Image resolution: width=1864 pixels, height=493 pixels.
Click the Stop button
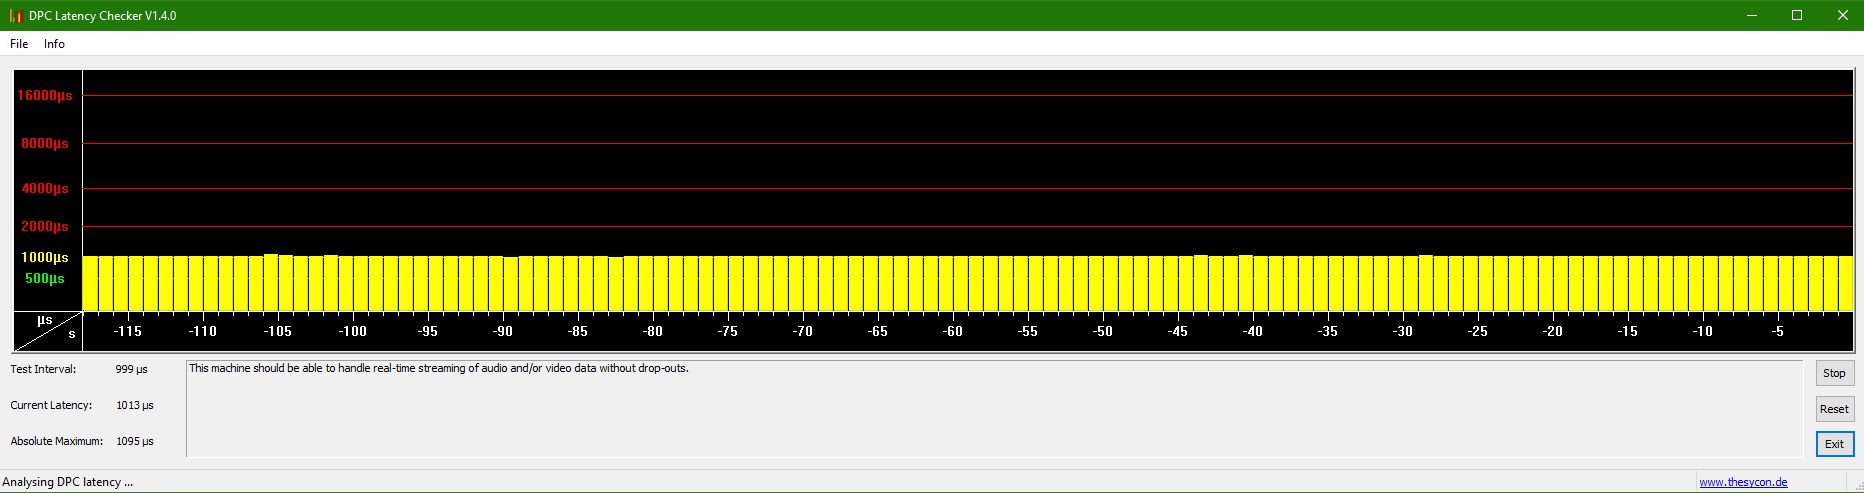click(x=1834, y=373)
